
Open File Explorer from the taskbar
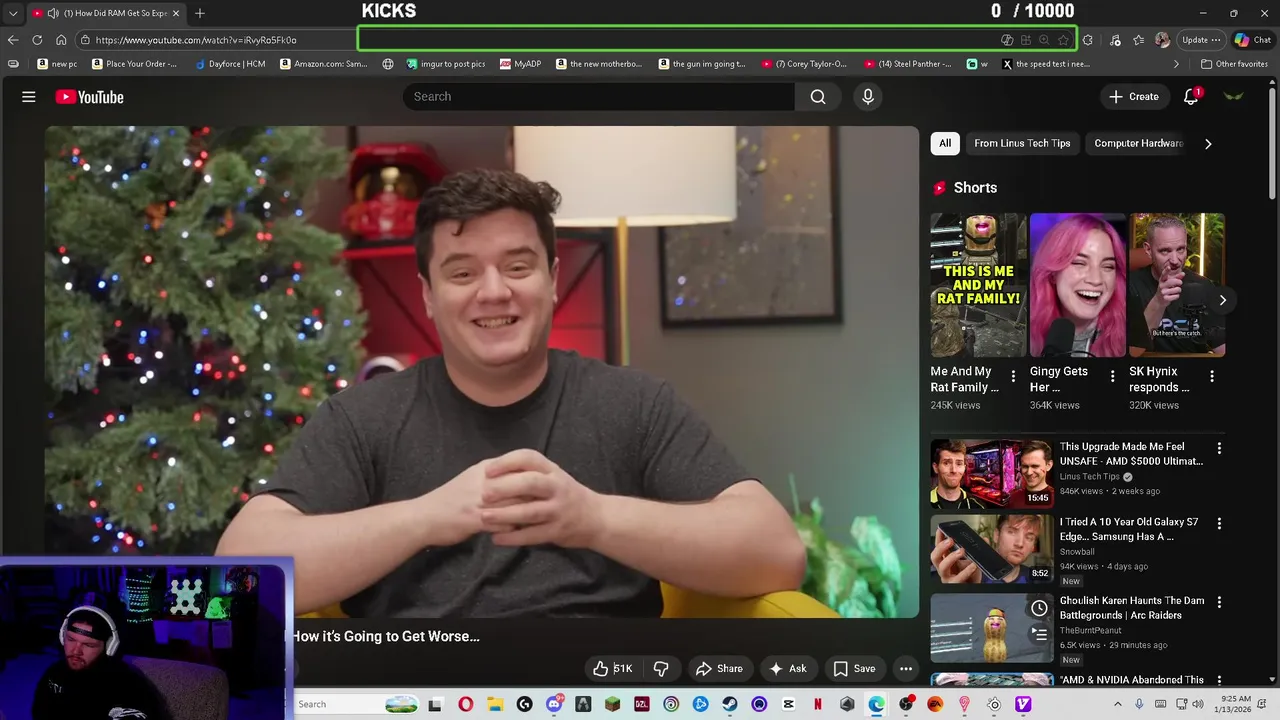click(495, 704)
